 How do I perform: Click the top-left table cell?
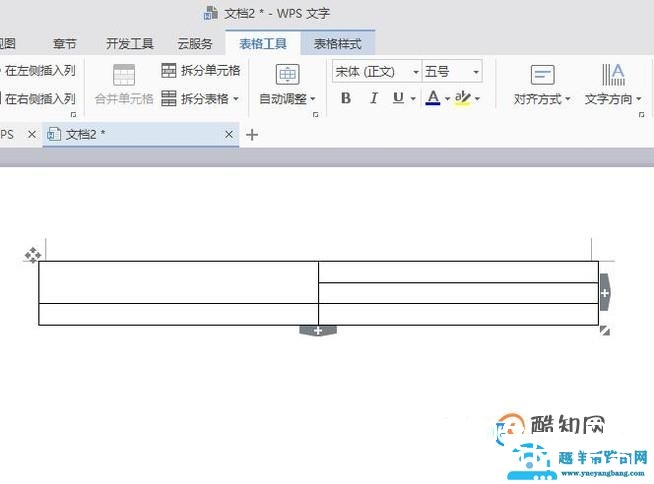pos(179,282)
